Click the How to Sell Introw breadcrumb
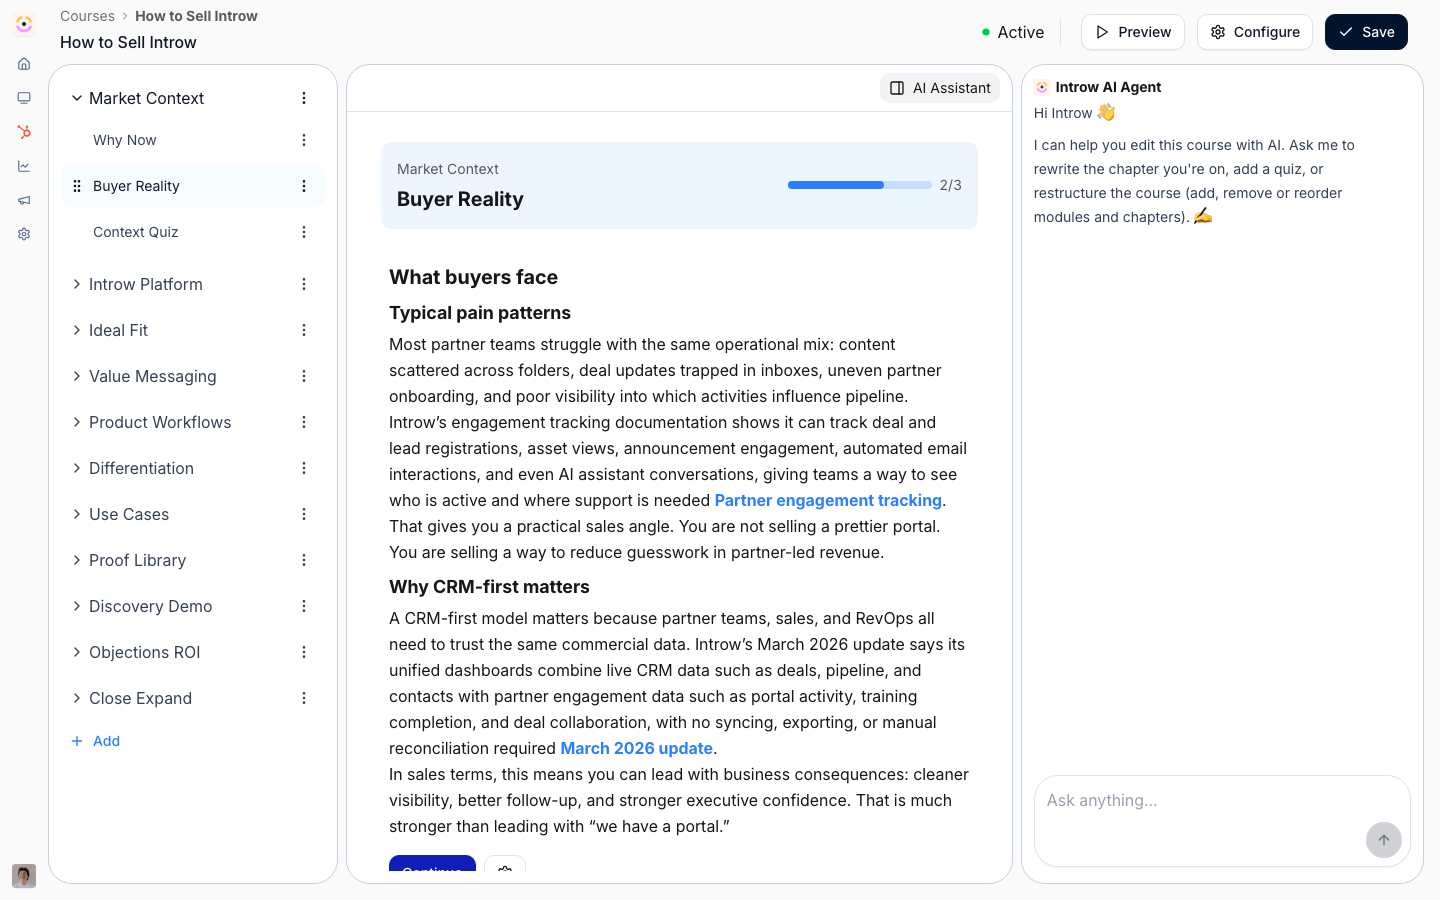 point(196,16)
